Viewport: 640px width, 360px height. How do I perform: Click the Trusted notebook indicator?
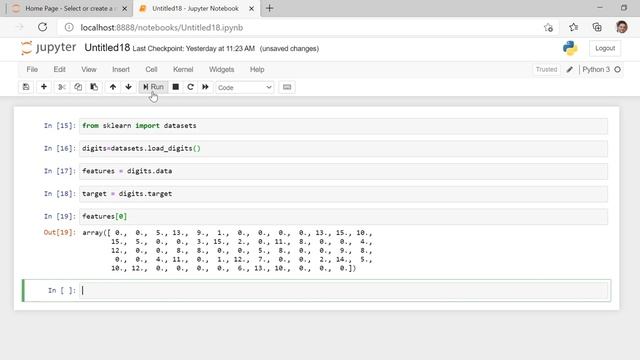pyautogui.click(x=547, y=69)
